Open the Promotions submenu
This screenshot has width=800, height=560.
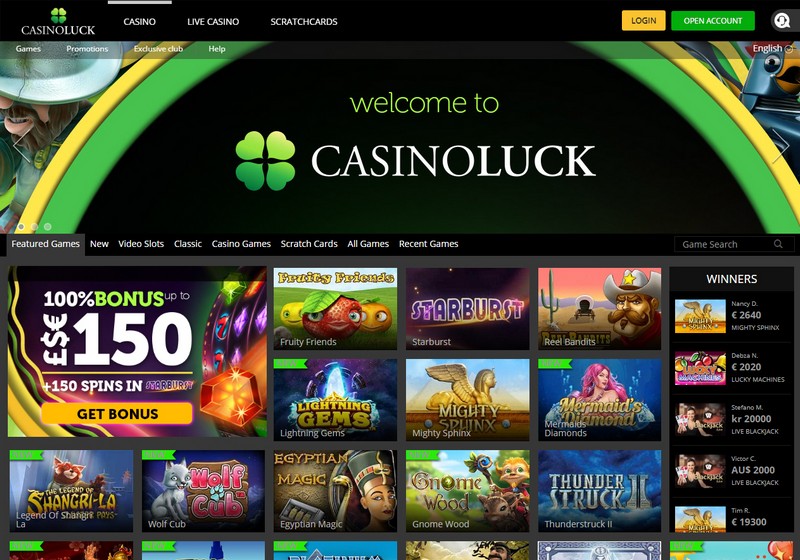[87, 49]
